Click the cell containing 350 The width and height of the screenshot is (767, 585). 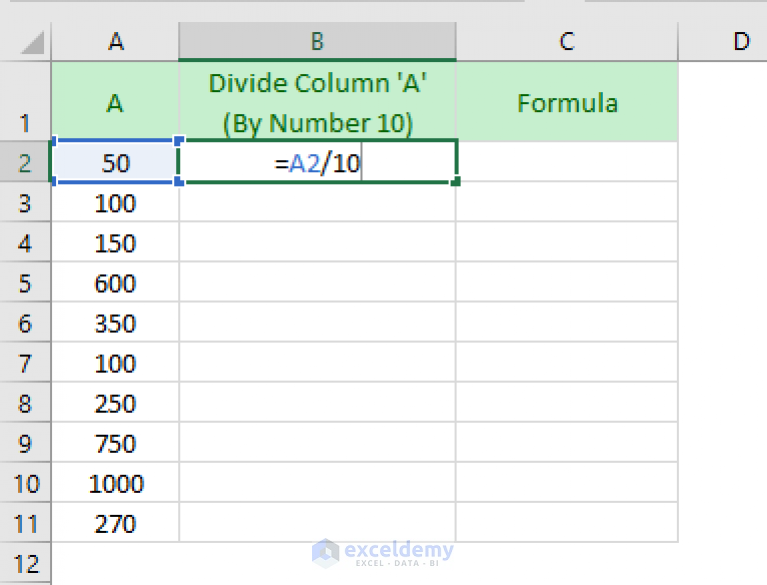pos(115,322)
